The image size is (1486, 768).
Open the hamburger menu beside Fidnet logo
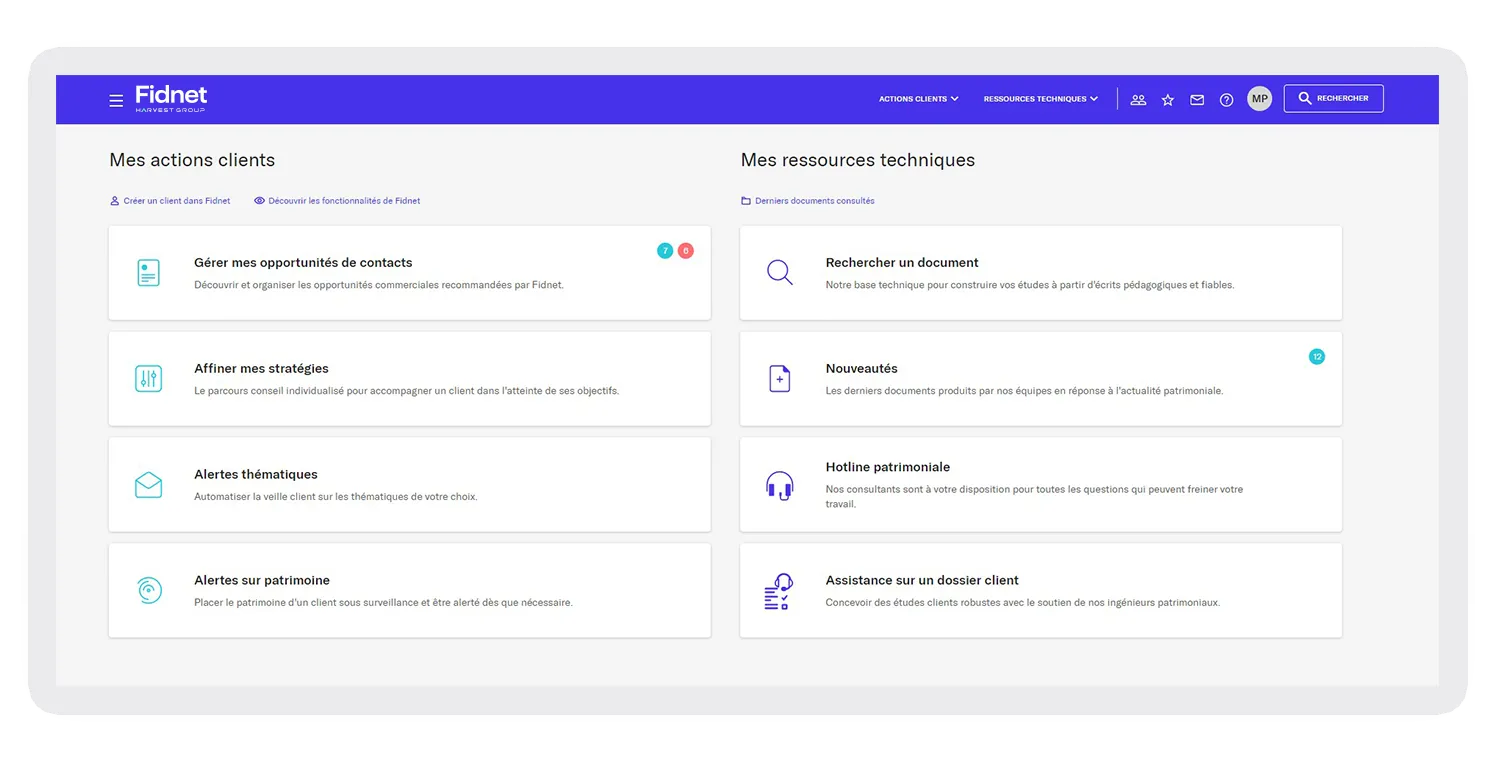[116, 100]
